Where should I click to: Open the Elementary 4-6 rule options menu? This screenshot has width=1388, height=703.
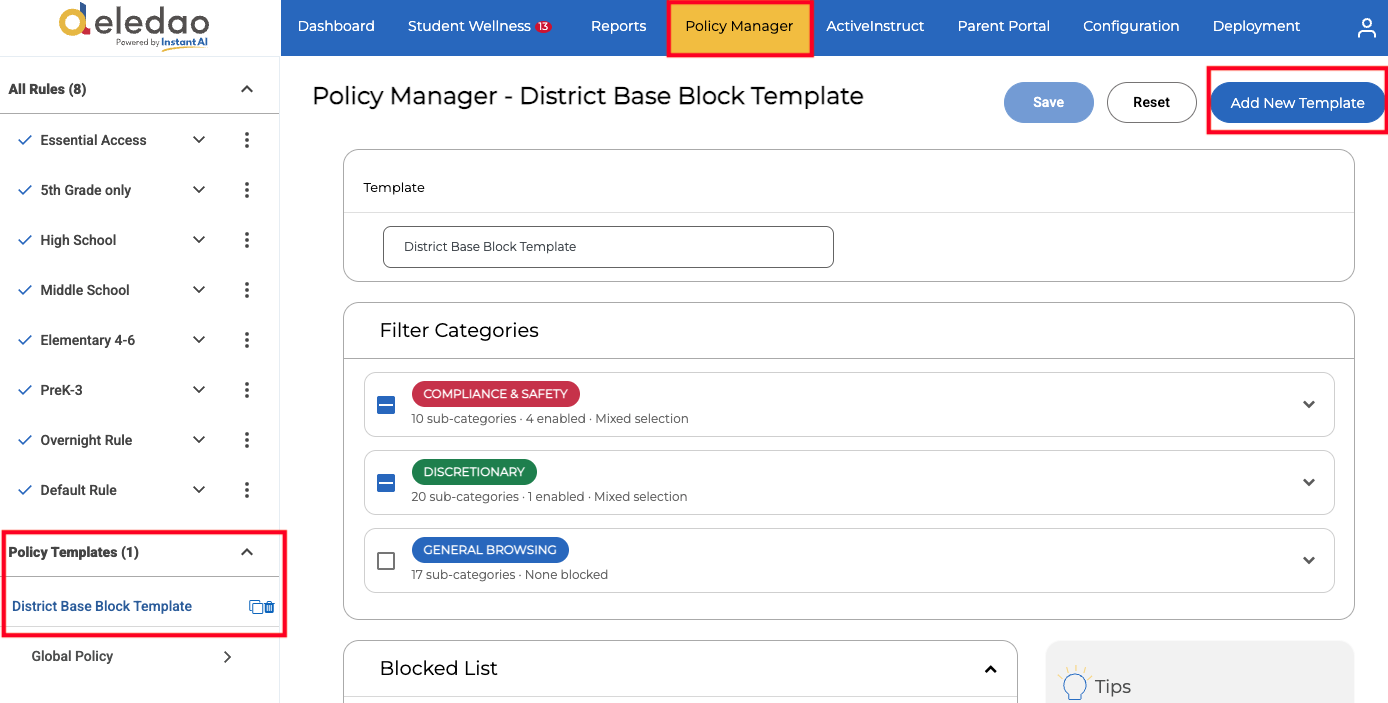point(247,340)
